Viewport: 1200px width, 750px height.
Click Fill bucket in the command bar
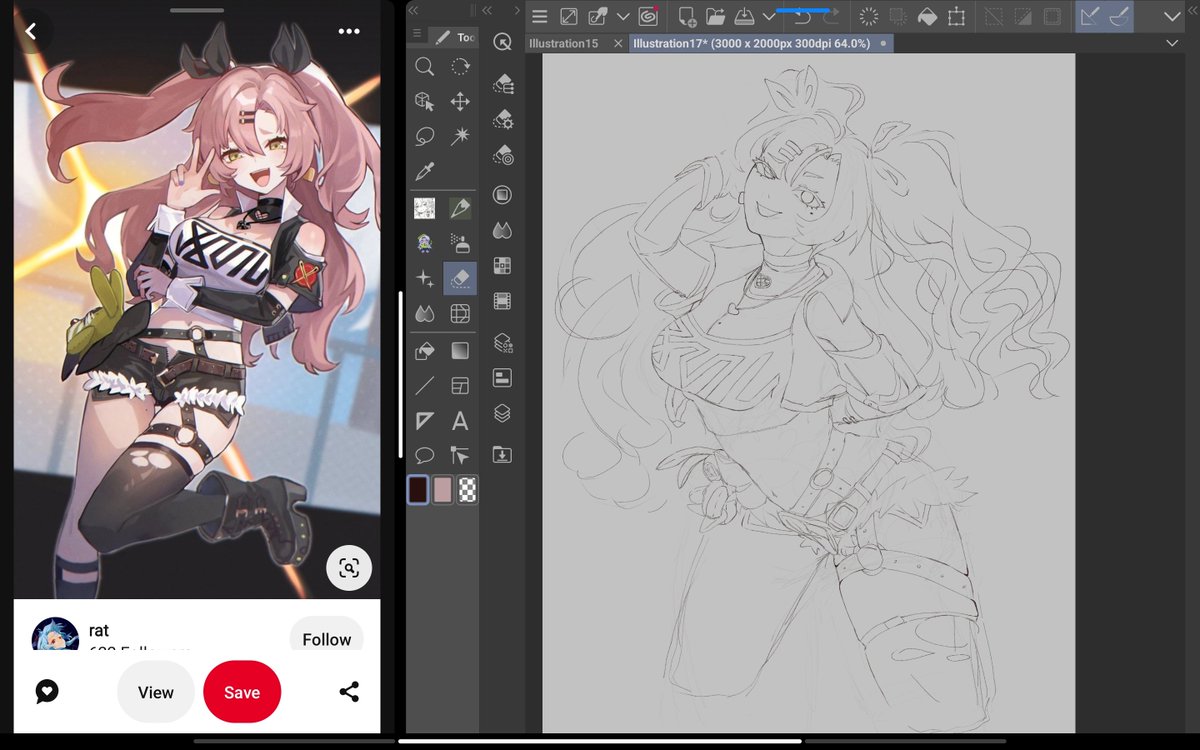click(x=927, y=16)
